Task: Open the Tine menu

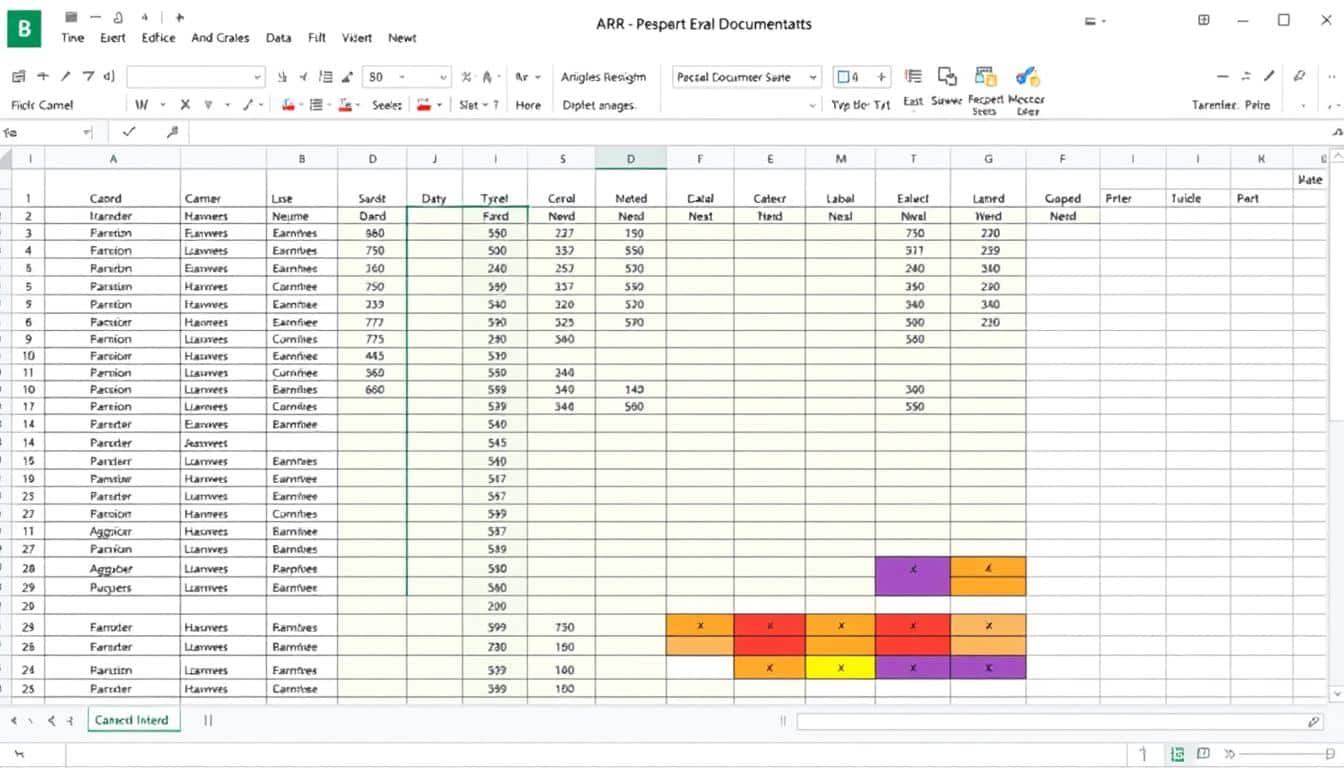Action: [73, 38]
